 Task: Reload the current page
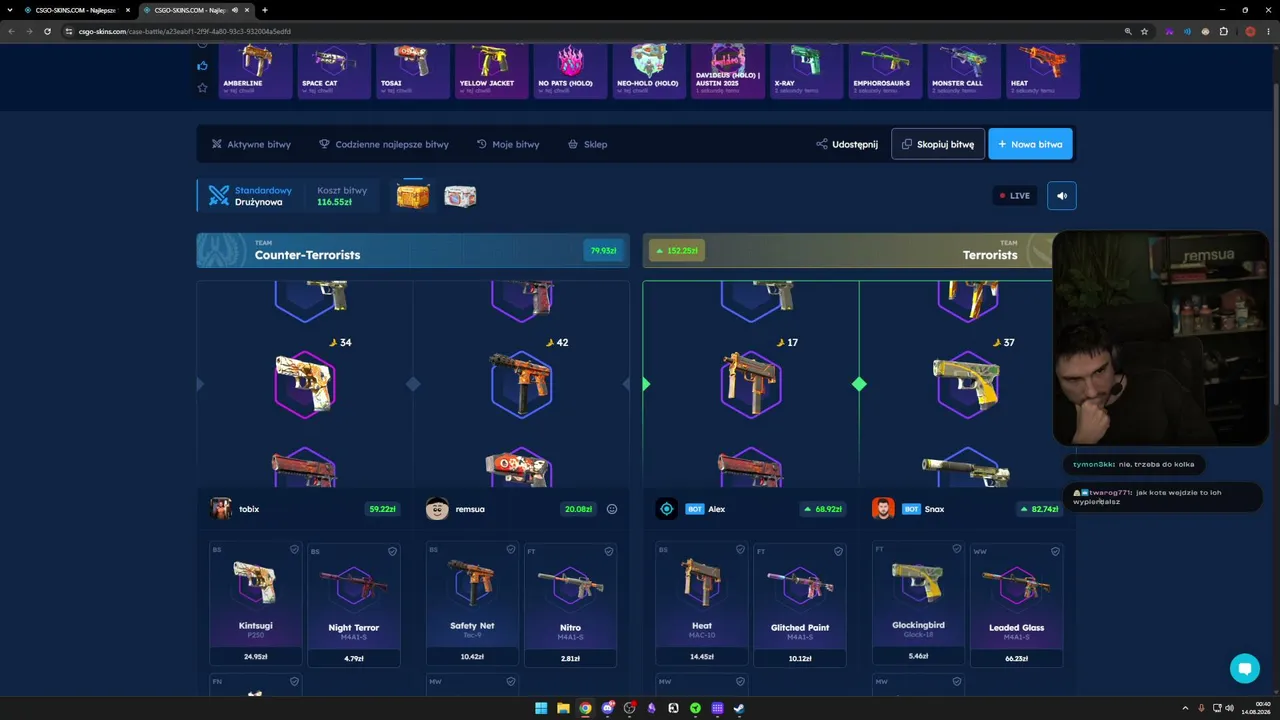point(47,31)
